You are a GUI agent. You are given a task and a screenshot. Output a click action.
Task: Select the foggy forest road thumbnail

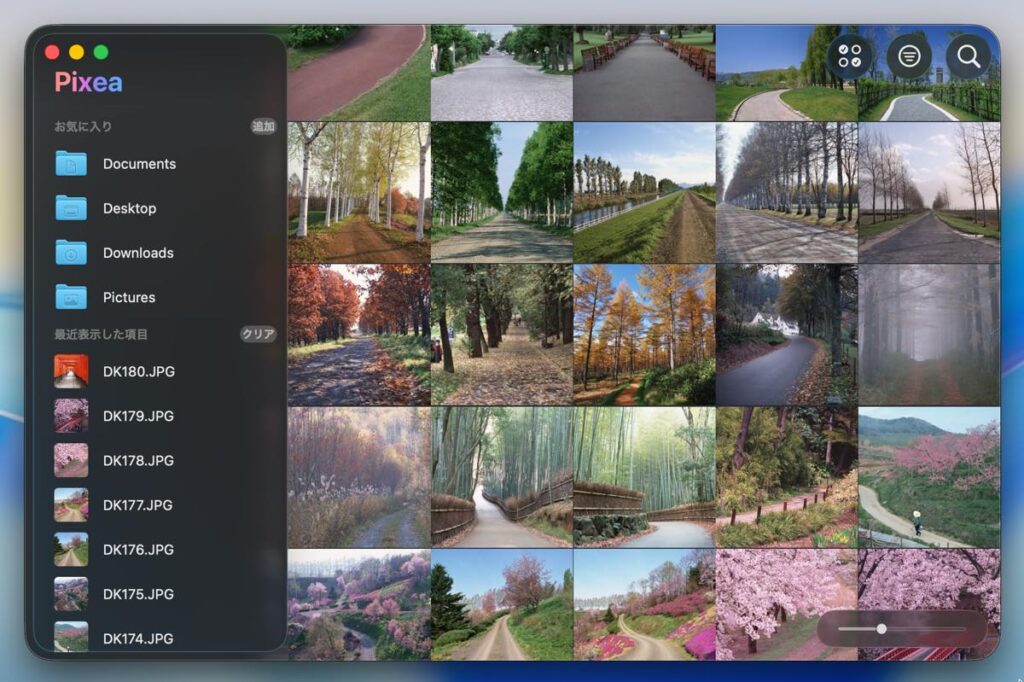[929, 334]
